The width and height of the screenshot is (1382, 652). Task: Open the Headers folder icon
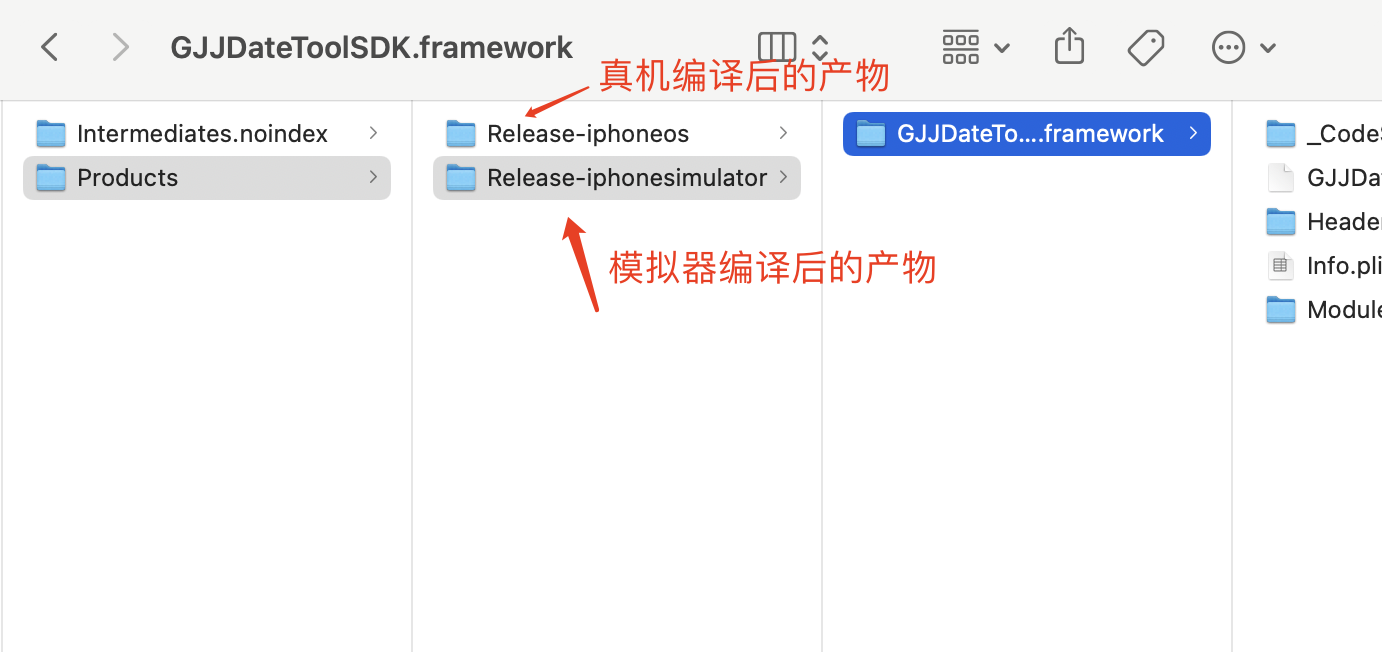(x=1281, y=221)
